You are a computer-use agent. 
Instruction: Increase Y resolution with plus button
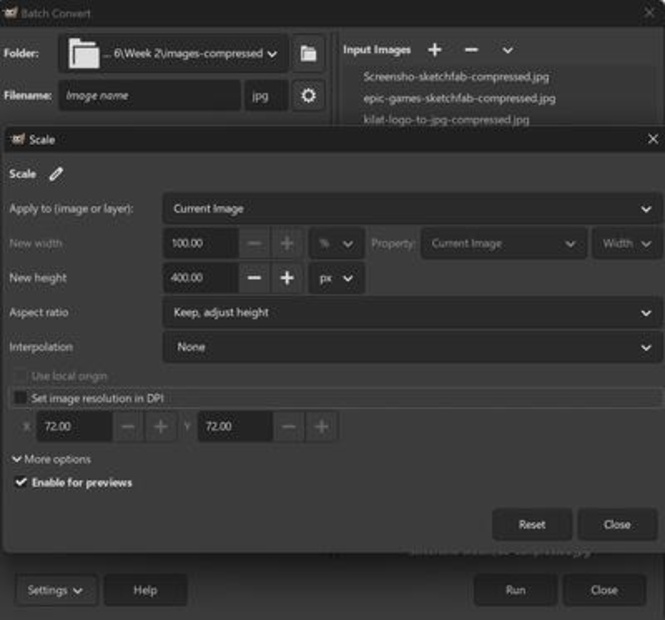pos(321,426)
